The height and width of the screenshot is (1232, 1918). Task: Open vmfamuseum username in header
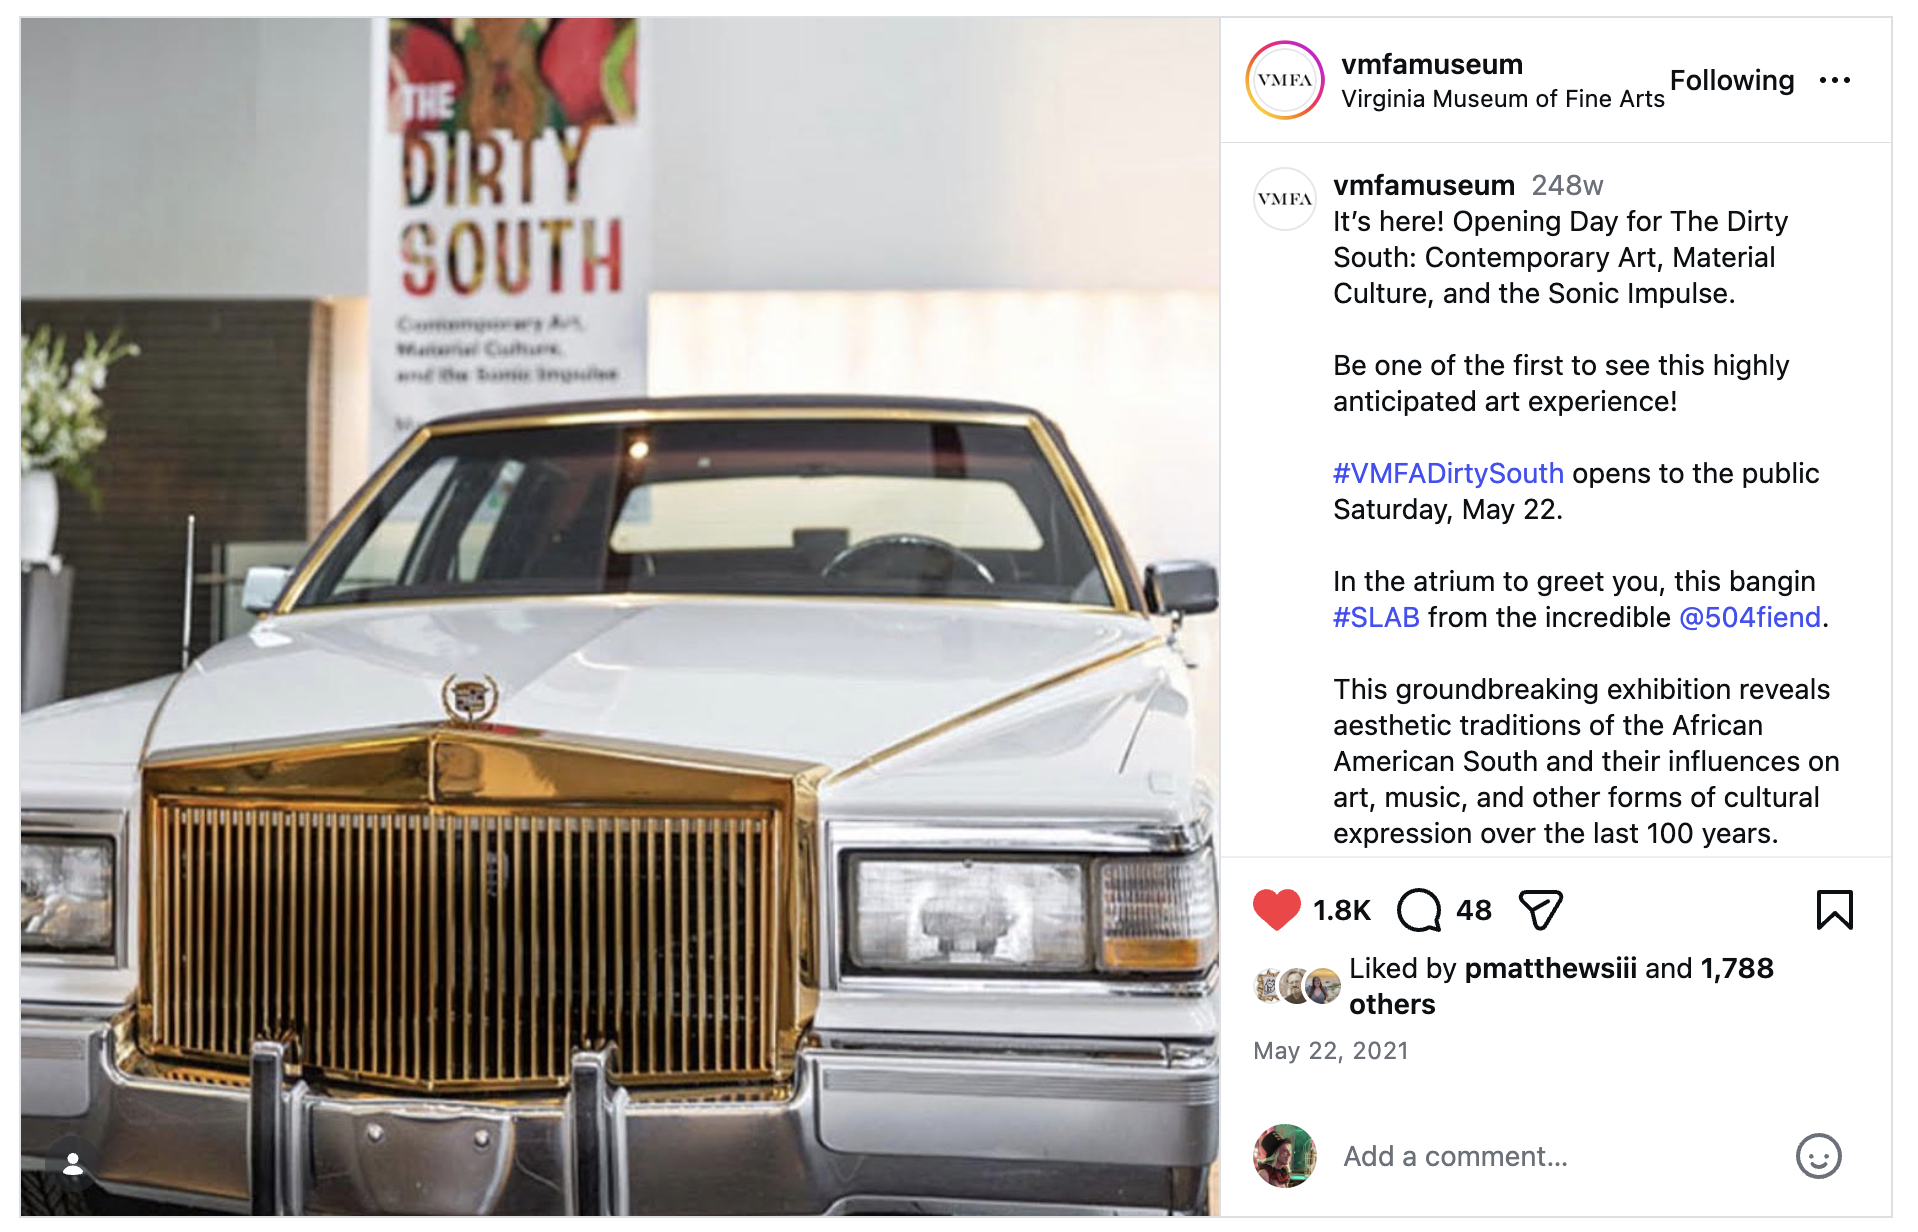tap(1432, 64)
